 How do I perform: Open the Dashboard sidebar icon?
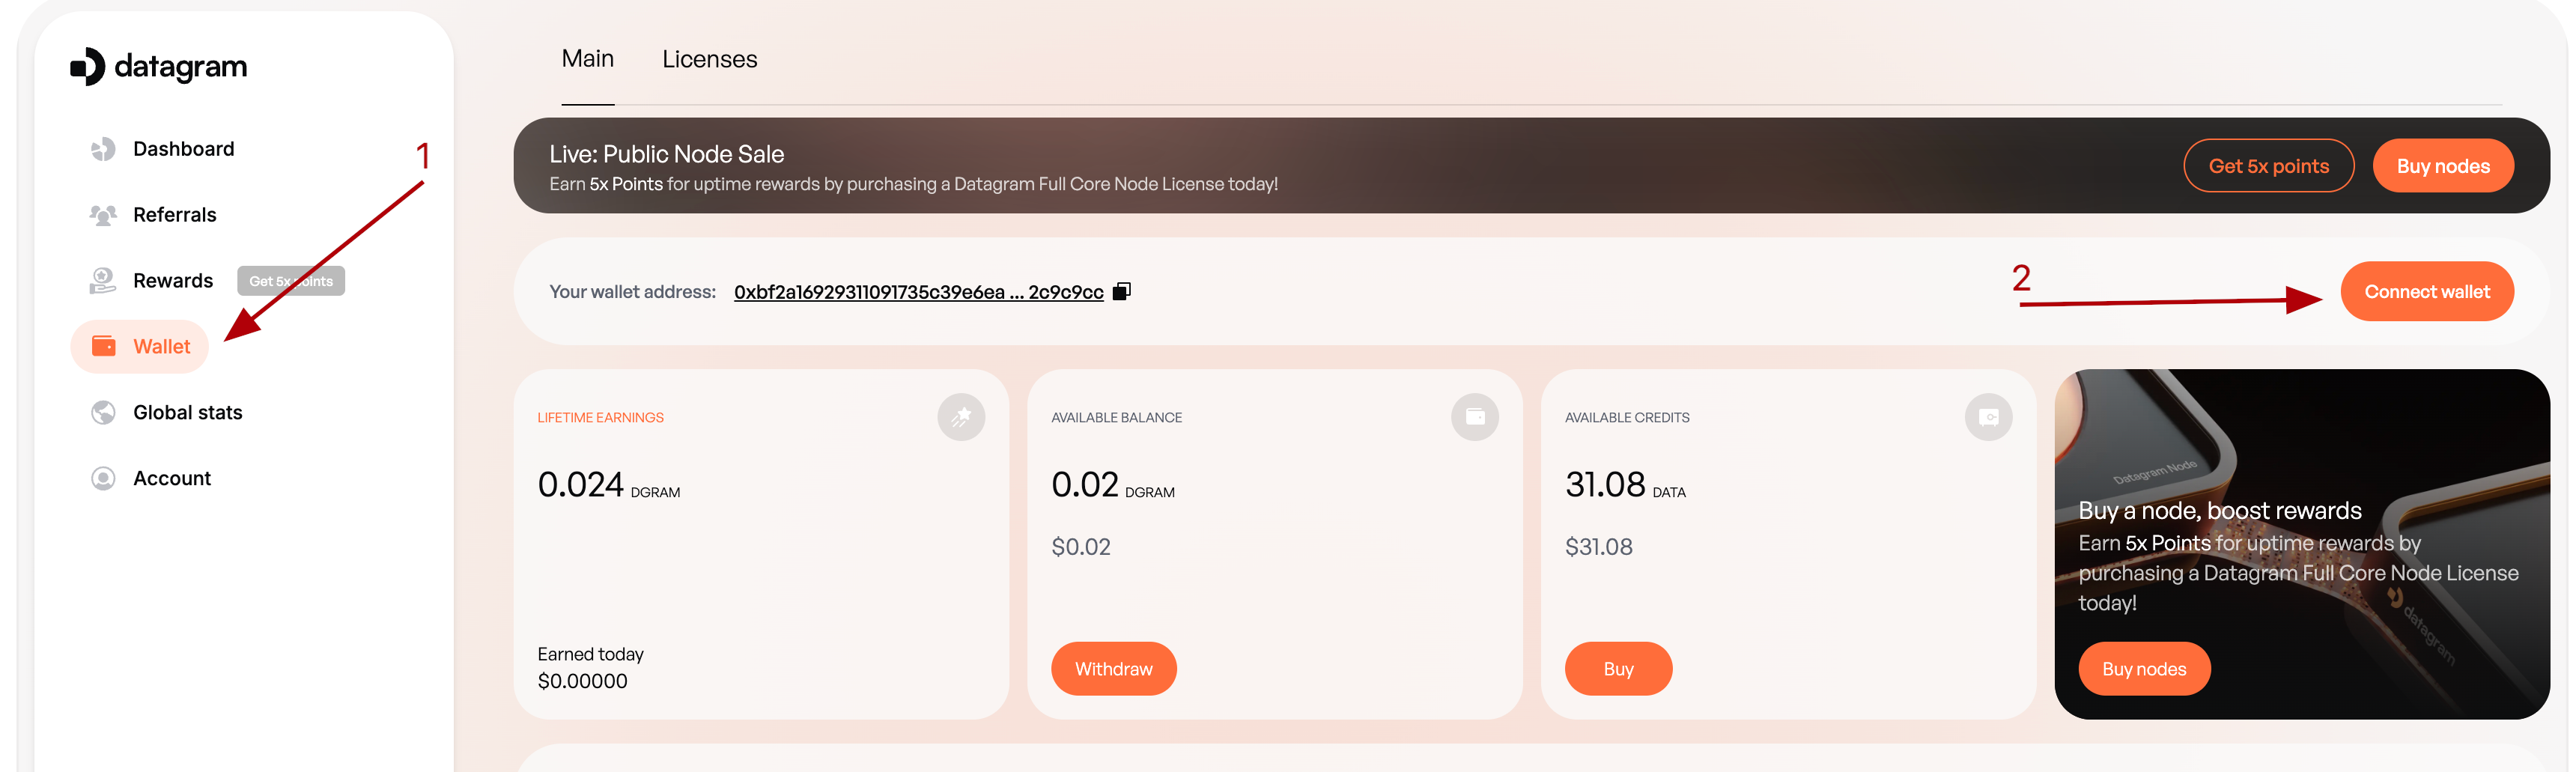tap(103, 149)
